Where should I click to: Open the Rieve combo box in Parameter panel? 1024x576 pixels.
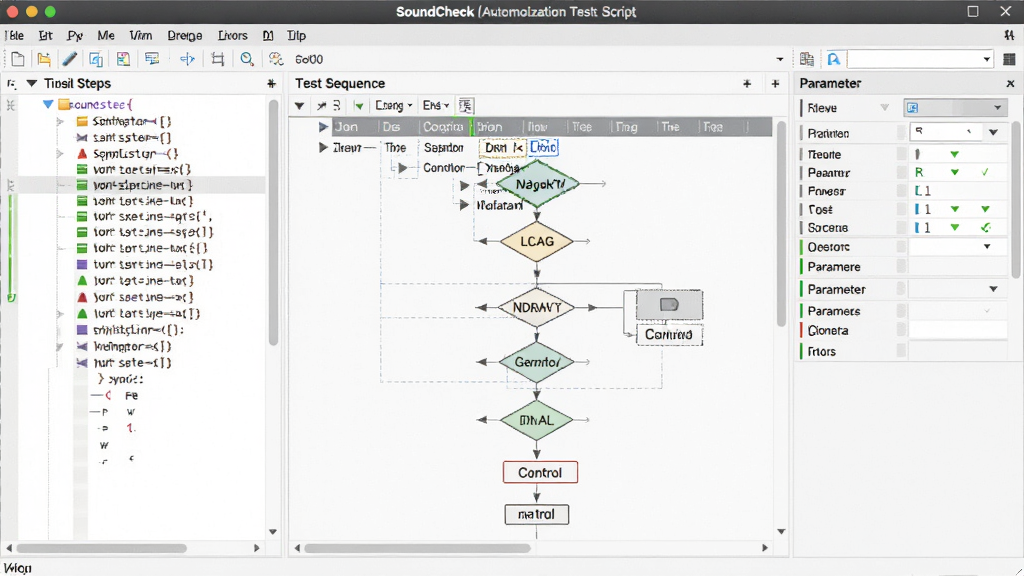[955, 108]
